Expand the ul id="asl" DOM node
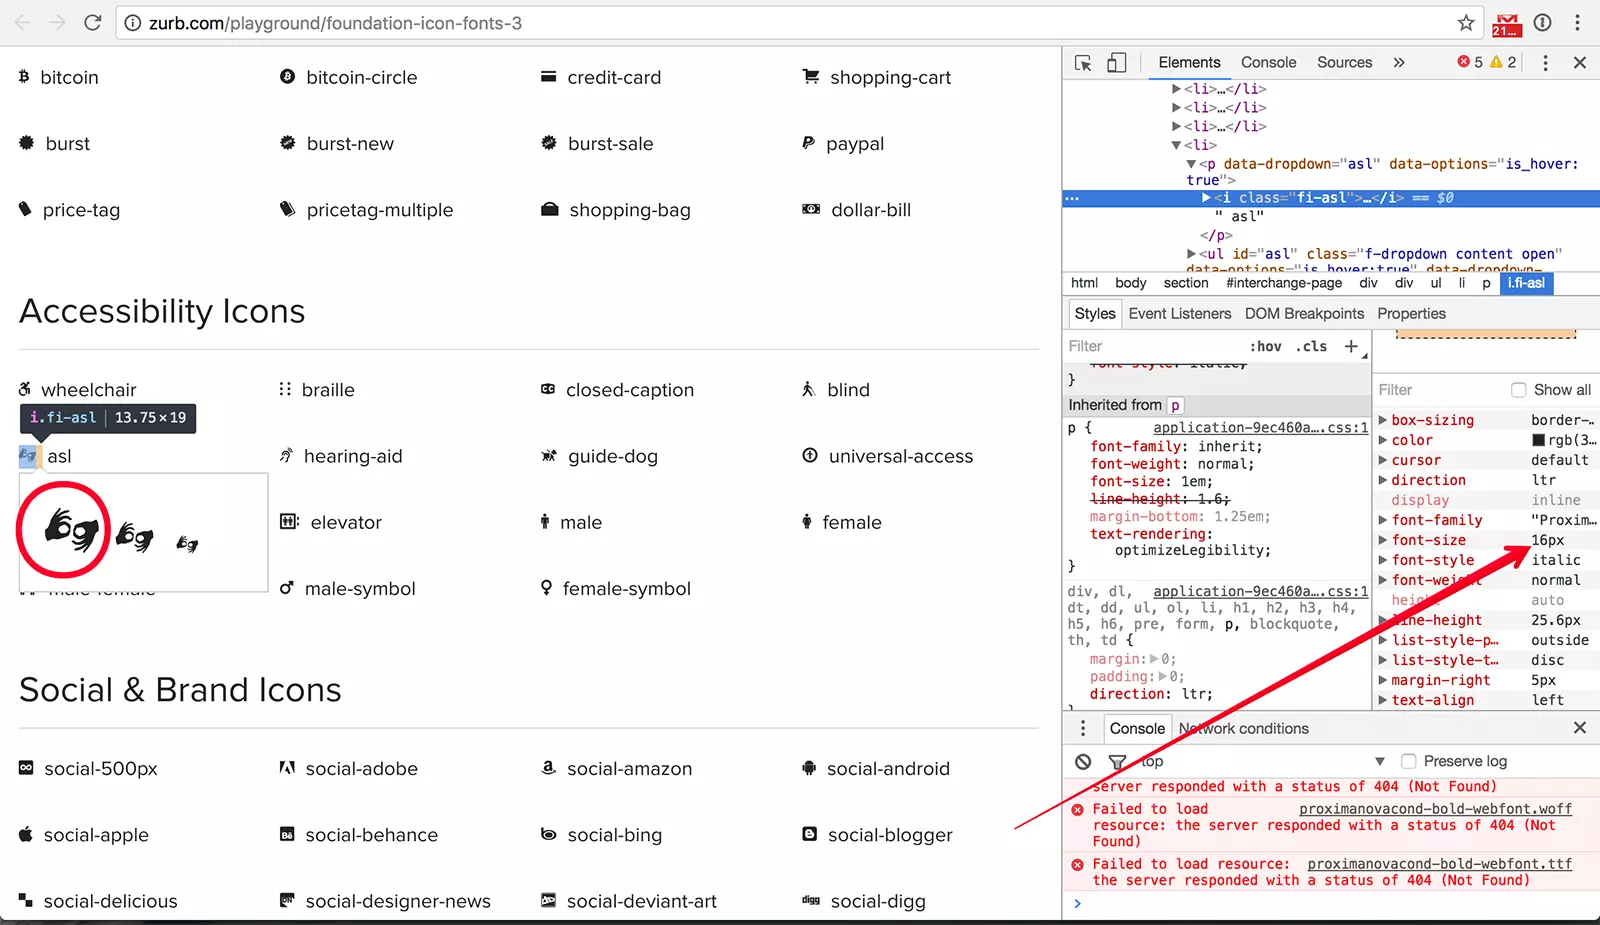1600x925 pixels. click(1191, 254)
